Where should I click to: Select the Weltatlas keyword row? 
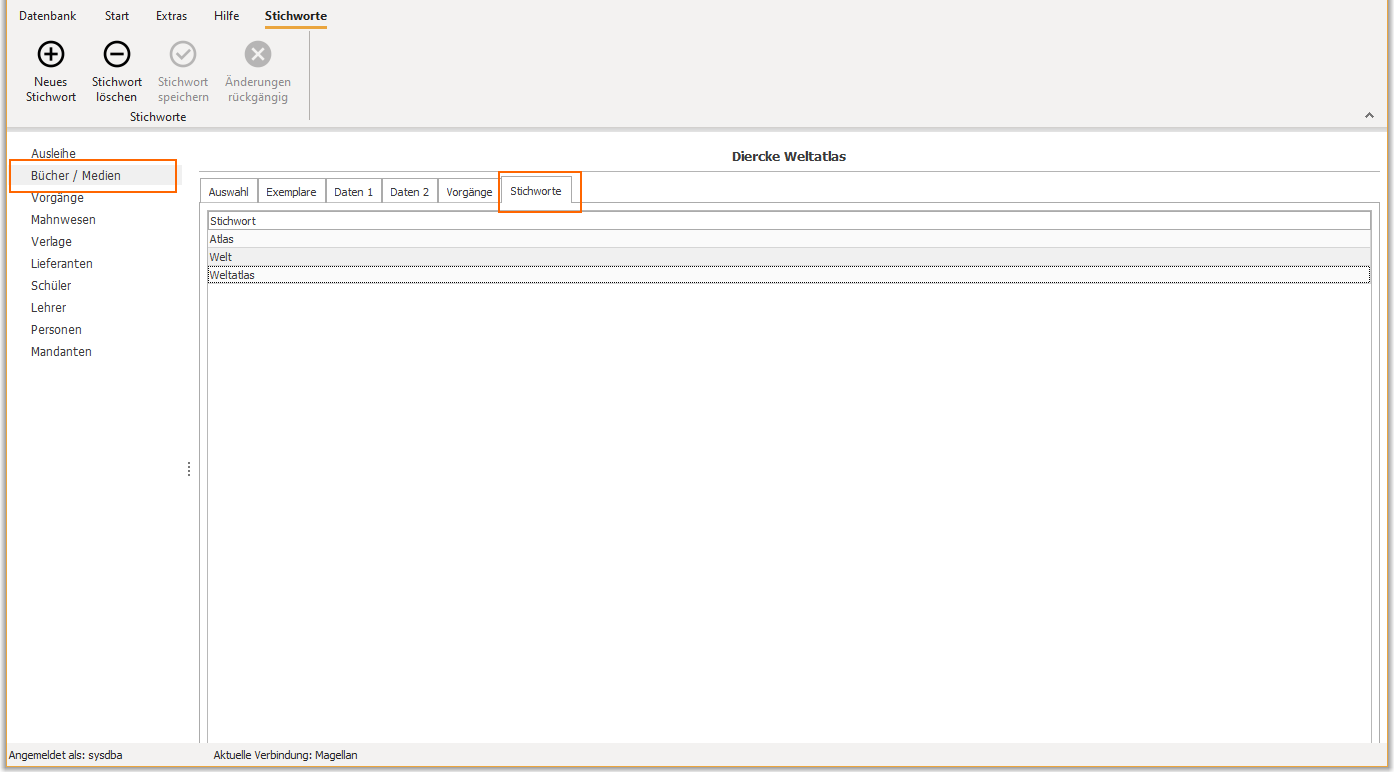click(x=789, y=275)
